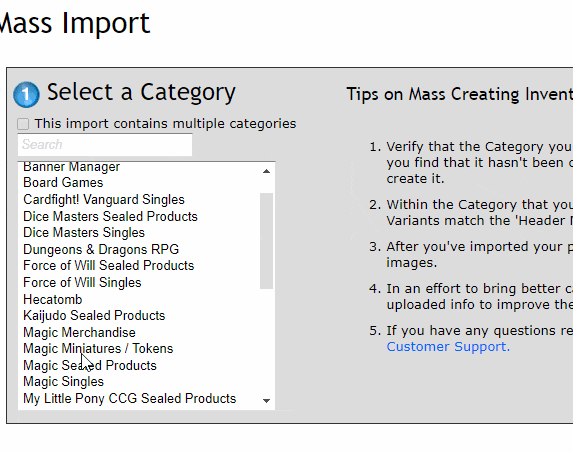The height and width of the screenshot is (452, 573).
Task: Select the Hecatomb category
Action: [x=53, y=299]
